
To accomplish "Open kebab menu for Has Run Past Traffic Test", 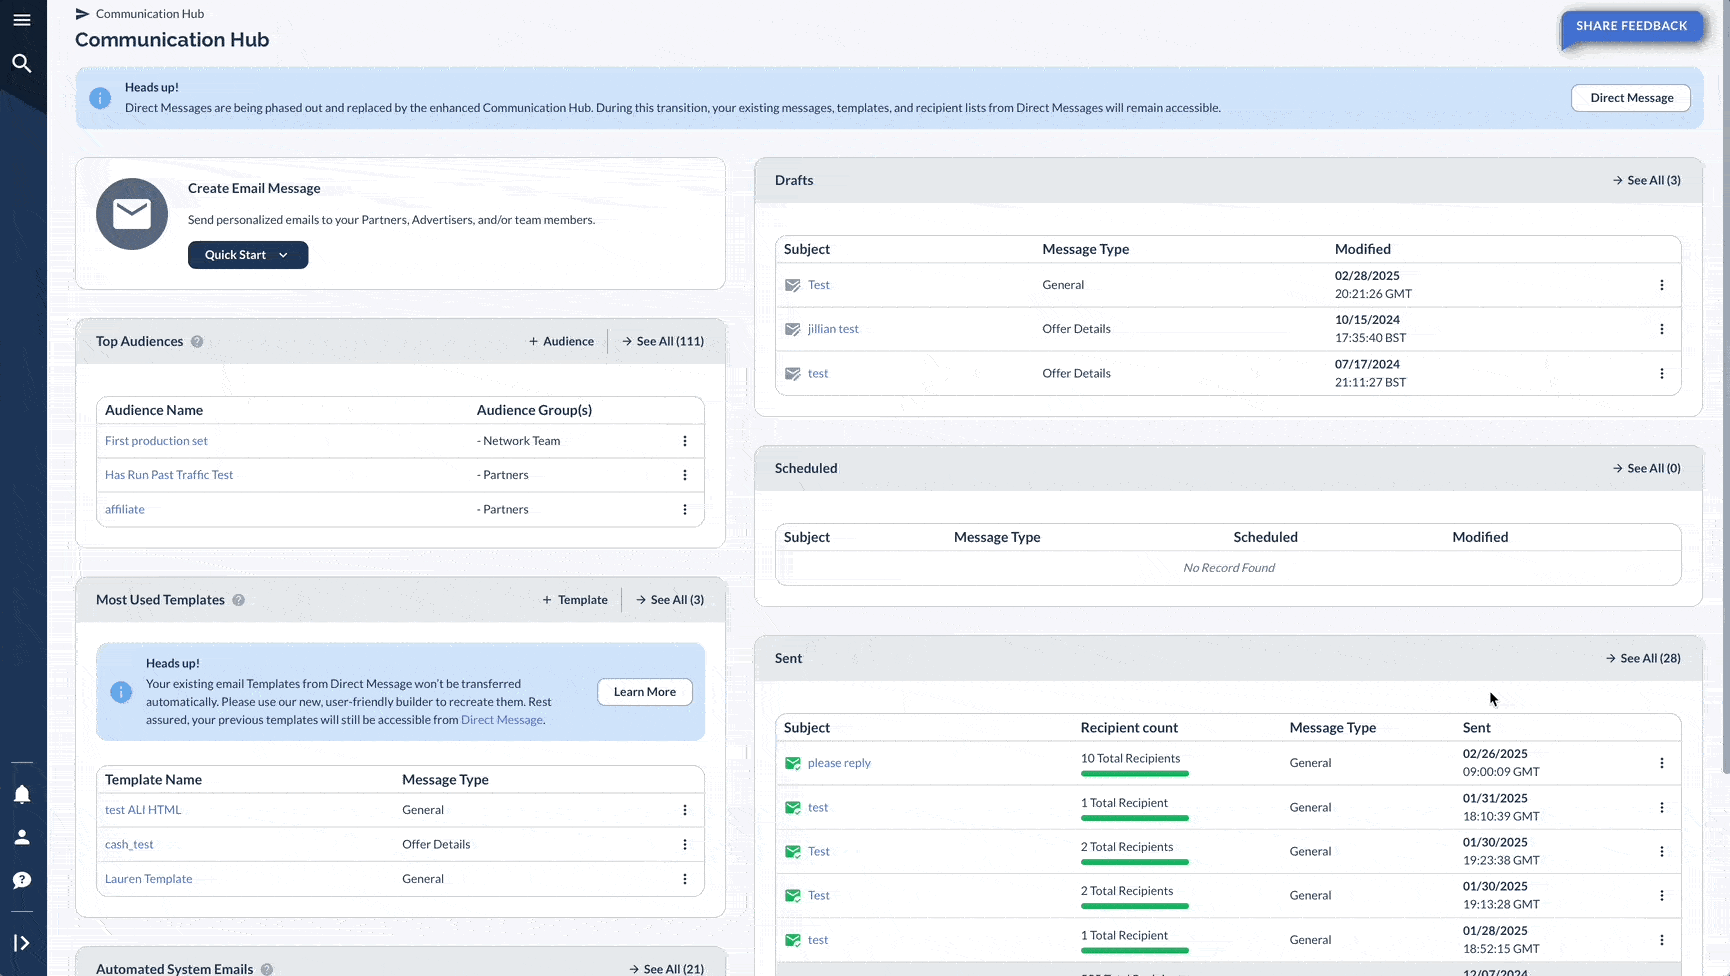I will point(685,475).
